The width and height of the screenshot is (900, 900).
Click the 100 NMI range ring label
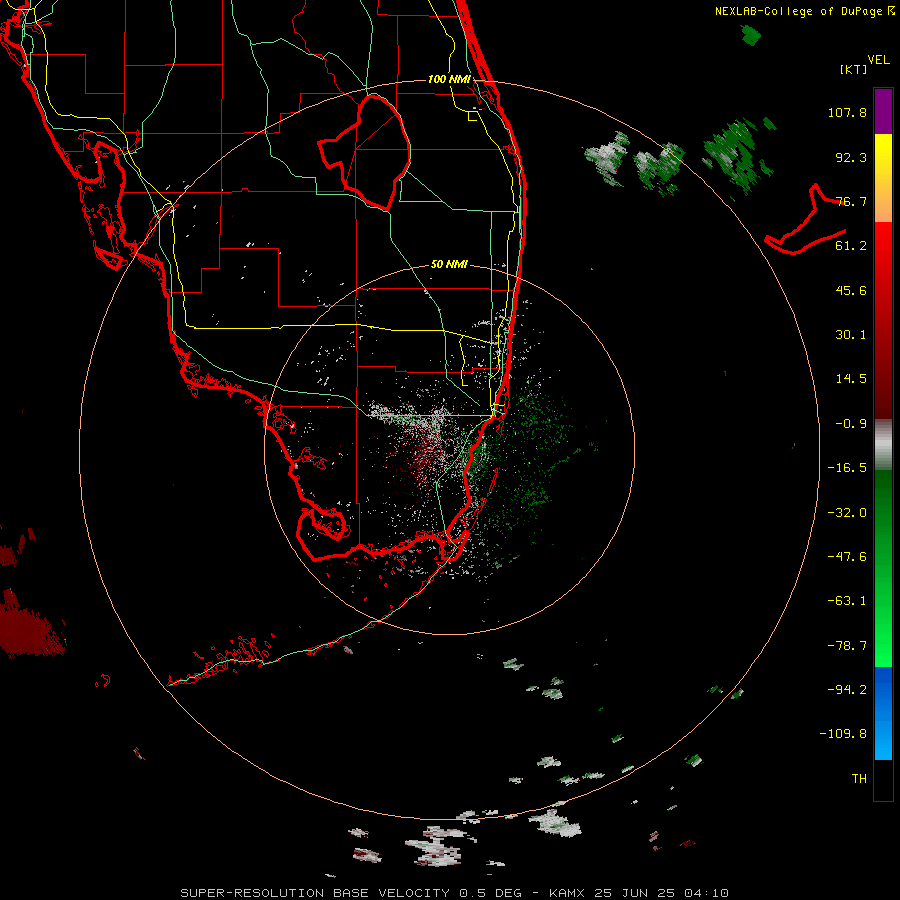coord(449,79)
